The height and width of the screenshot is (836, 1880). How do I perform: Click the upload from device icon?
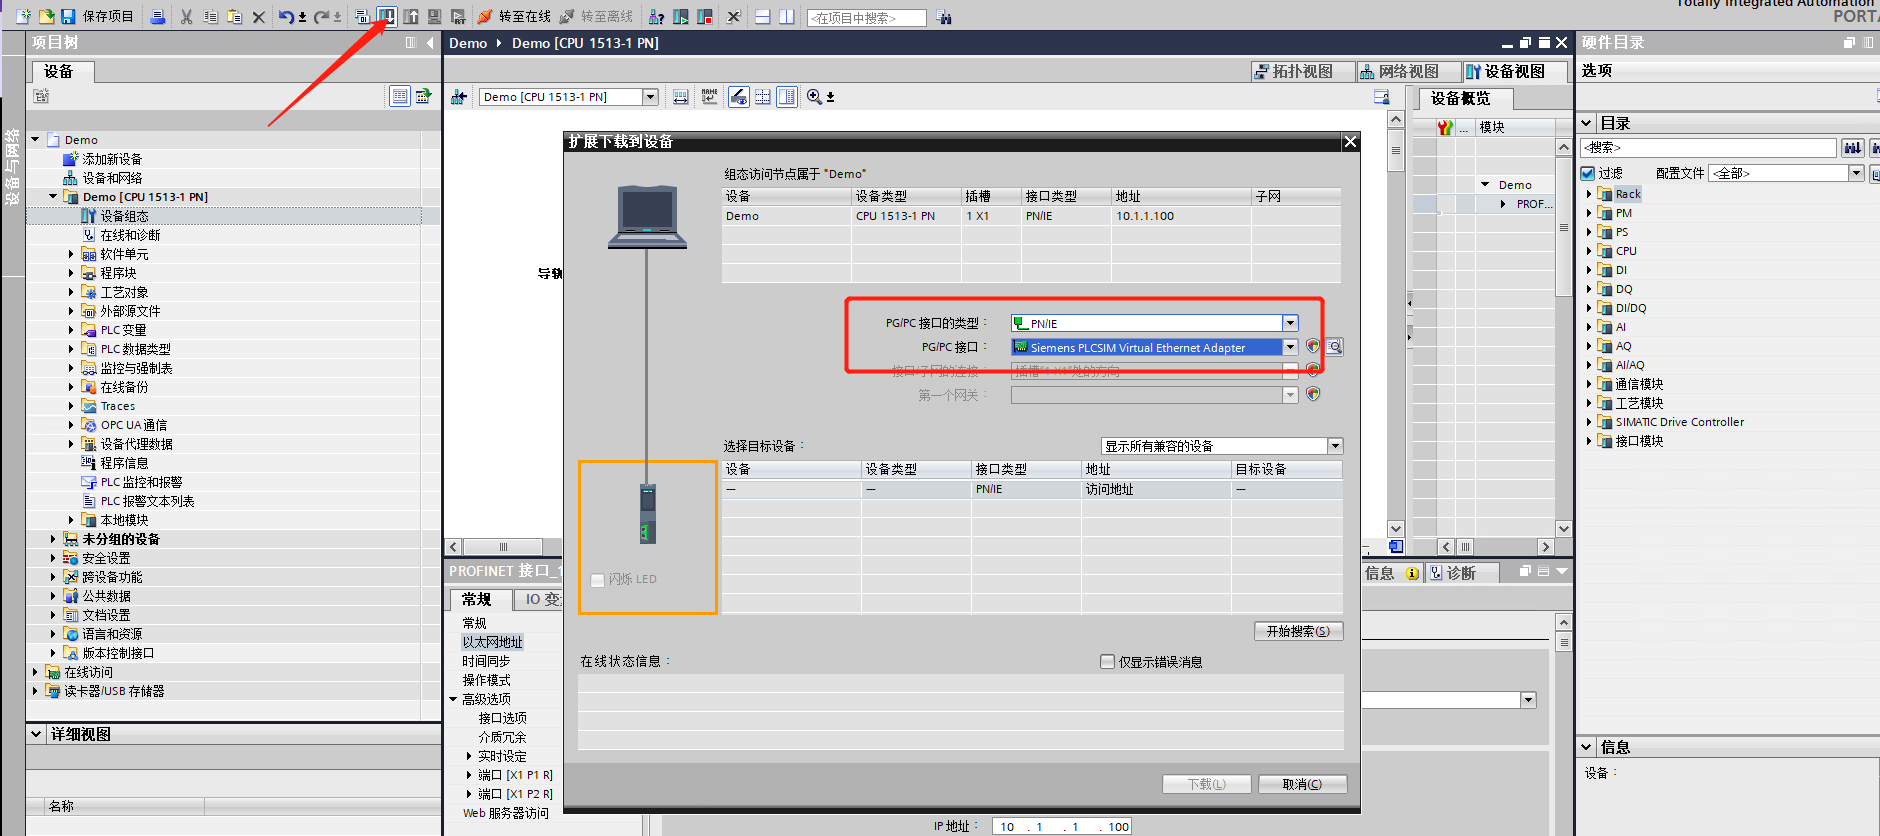point(411,17)
